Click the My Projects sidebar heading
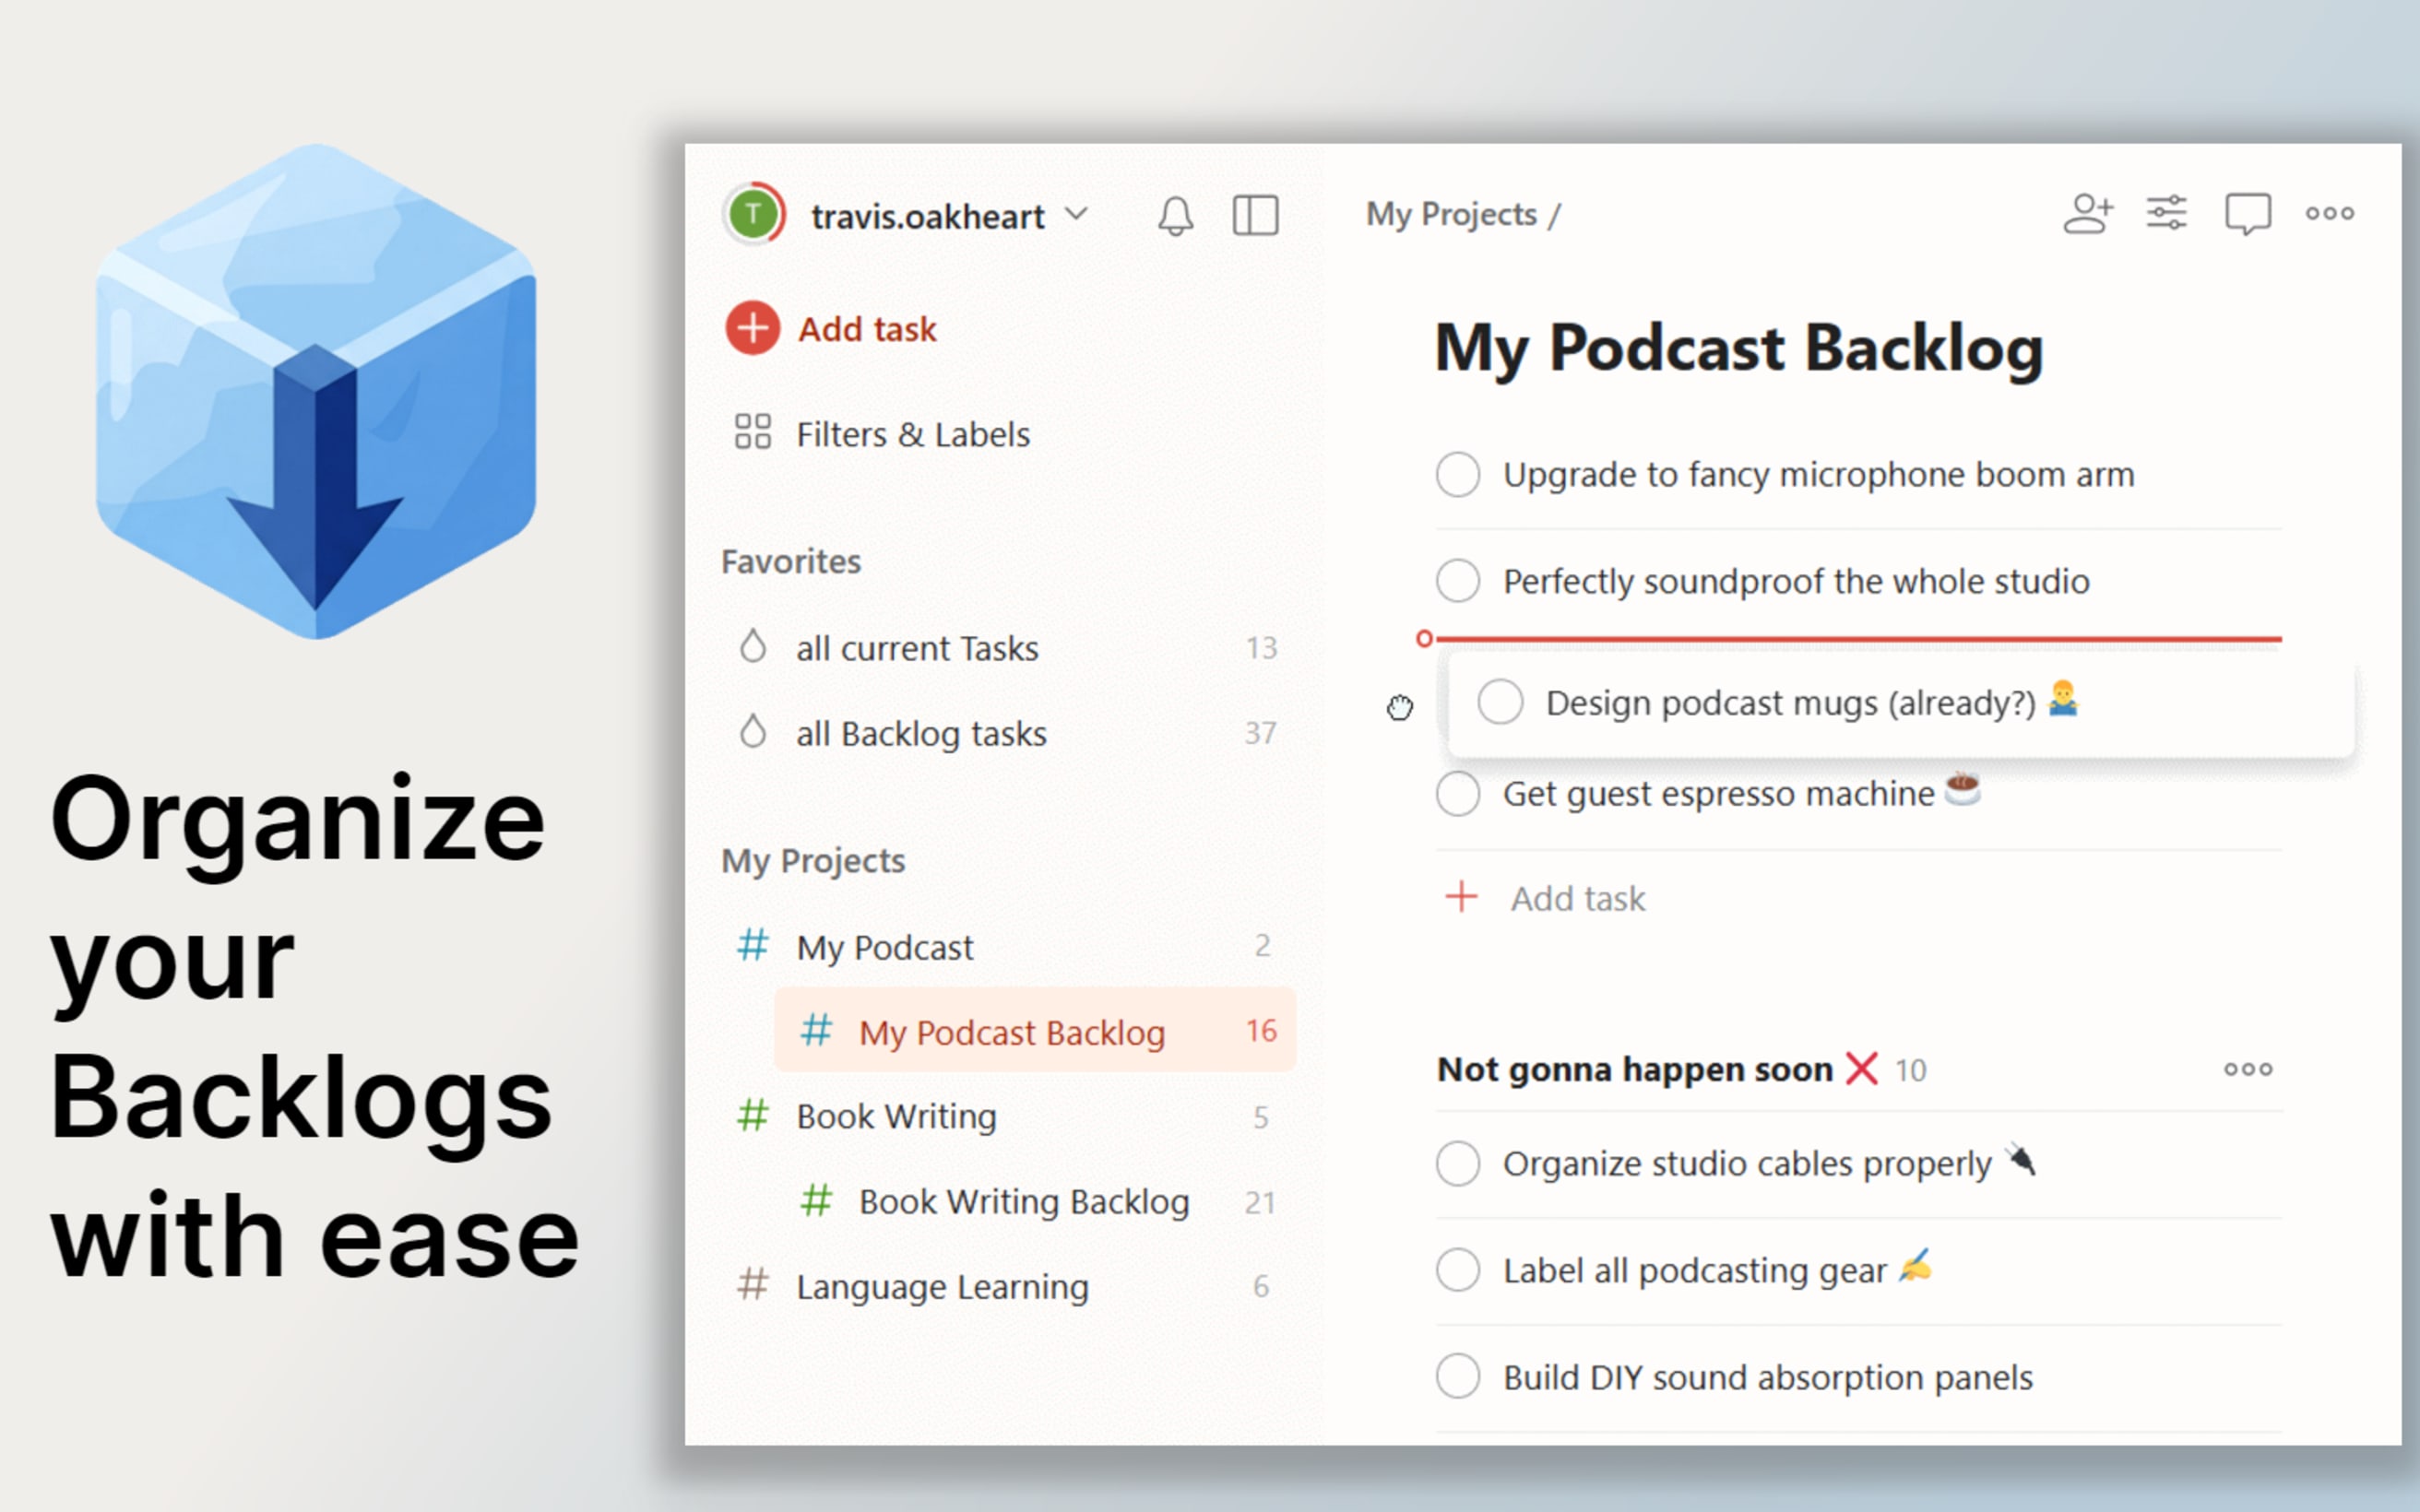Viewport: 2420px width, 1512px height. (x=813, y=861)
